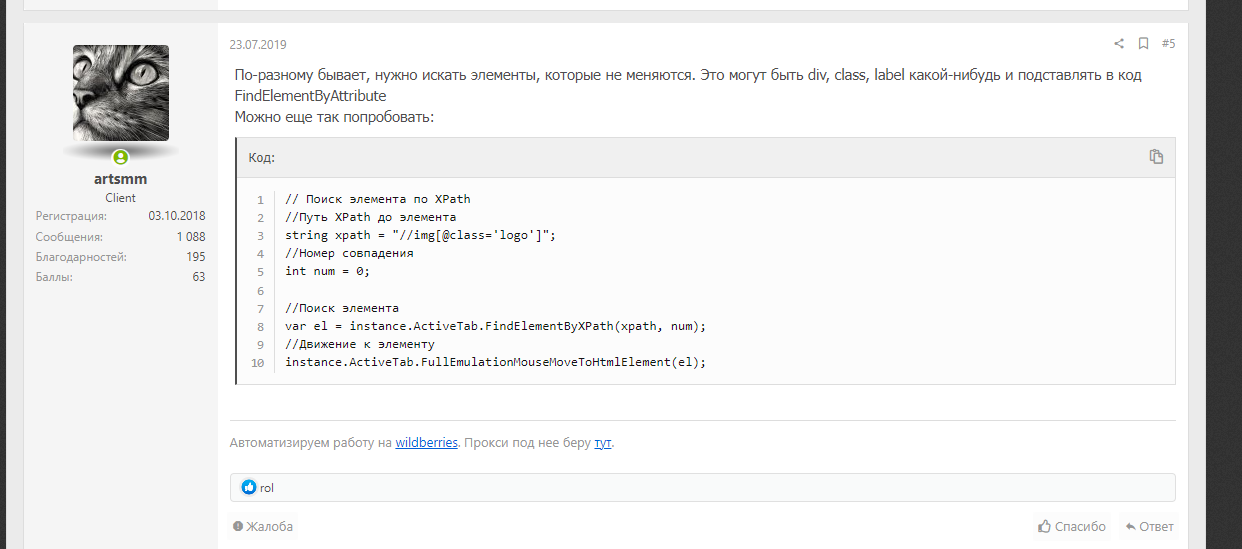This screenshot has height=549, width=1242.
Task: Click the blue like reaction icon
Action: 249,488
